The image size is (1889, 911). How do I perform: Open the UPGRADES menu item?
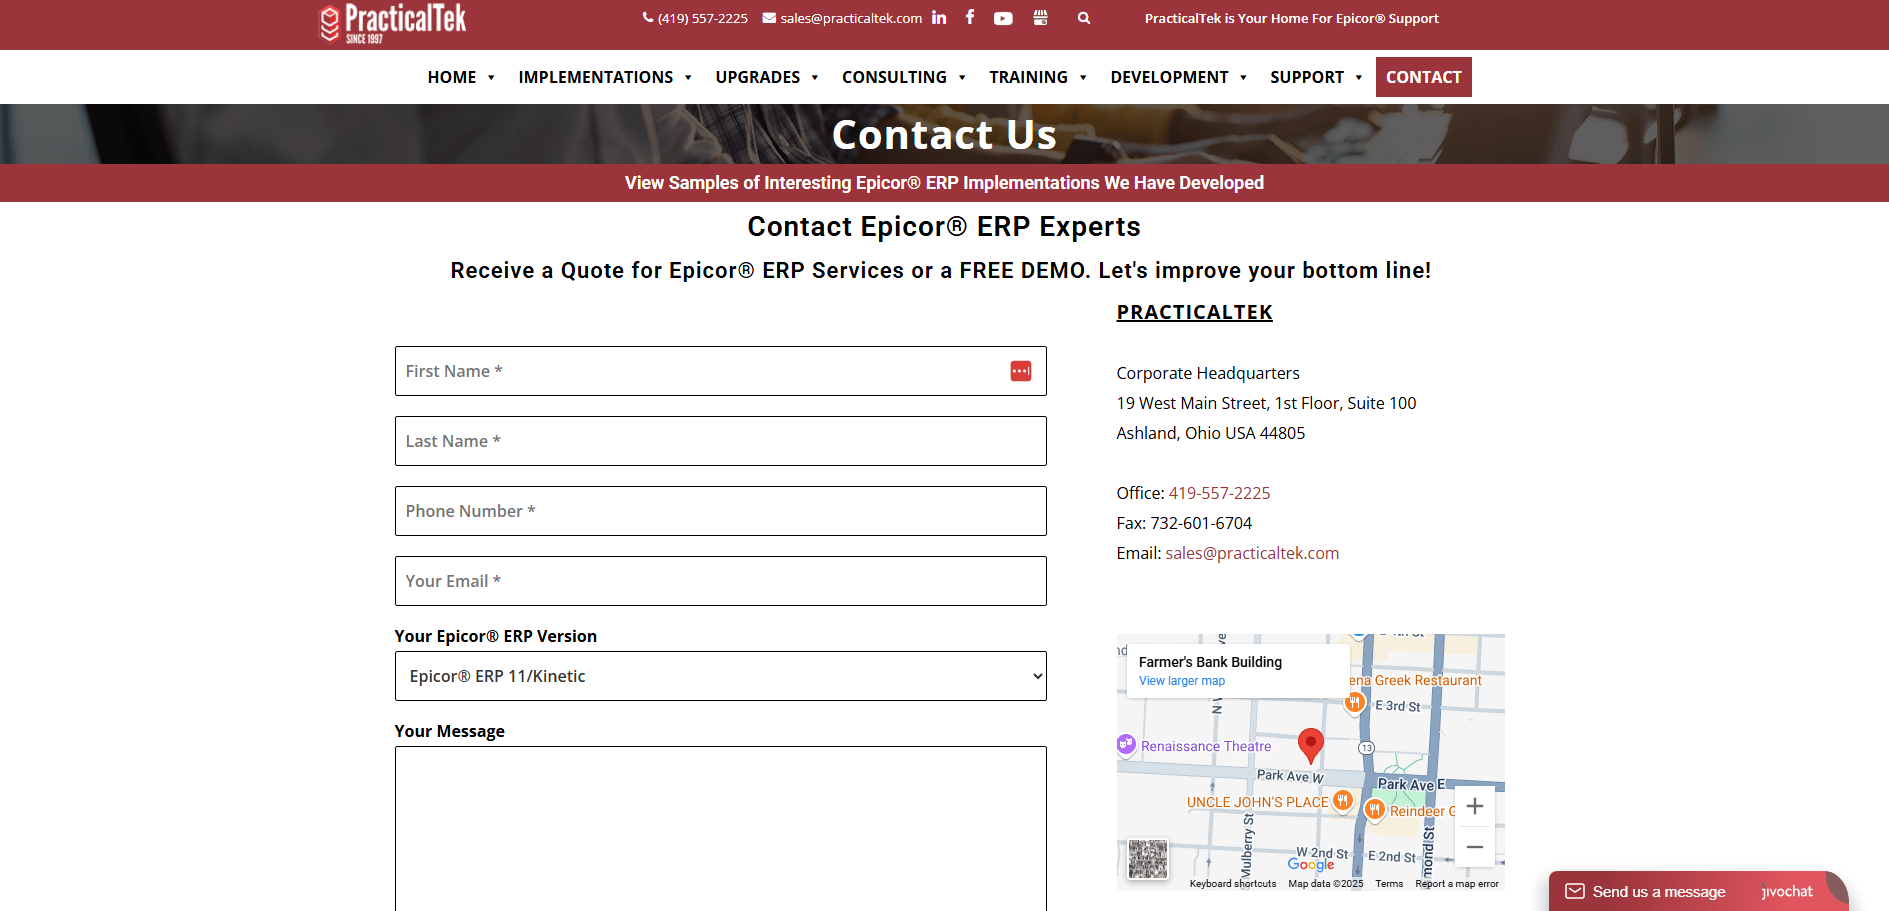(x=758, y=77)
